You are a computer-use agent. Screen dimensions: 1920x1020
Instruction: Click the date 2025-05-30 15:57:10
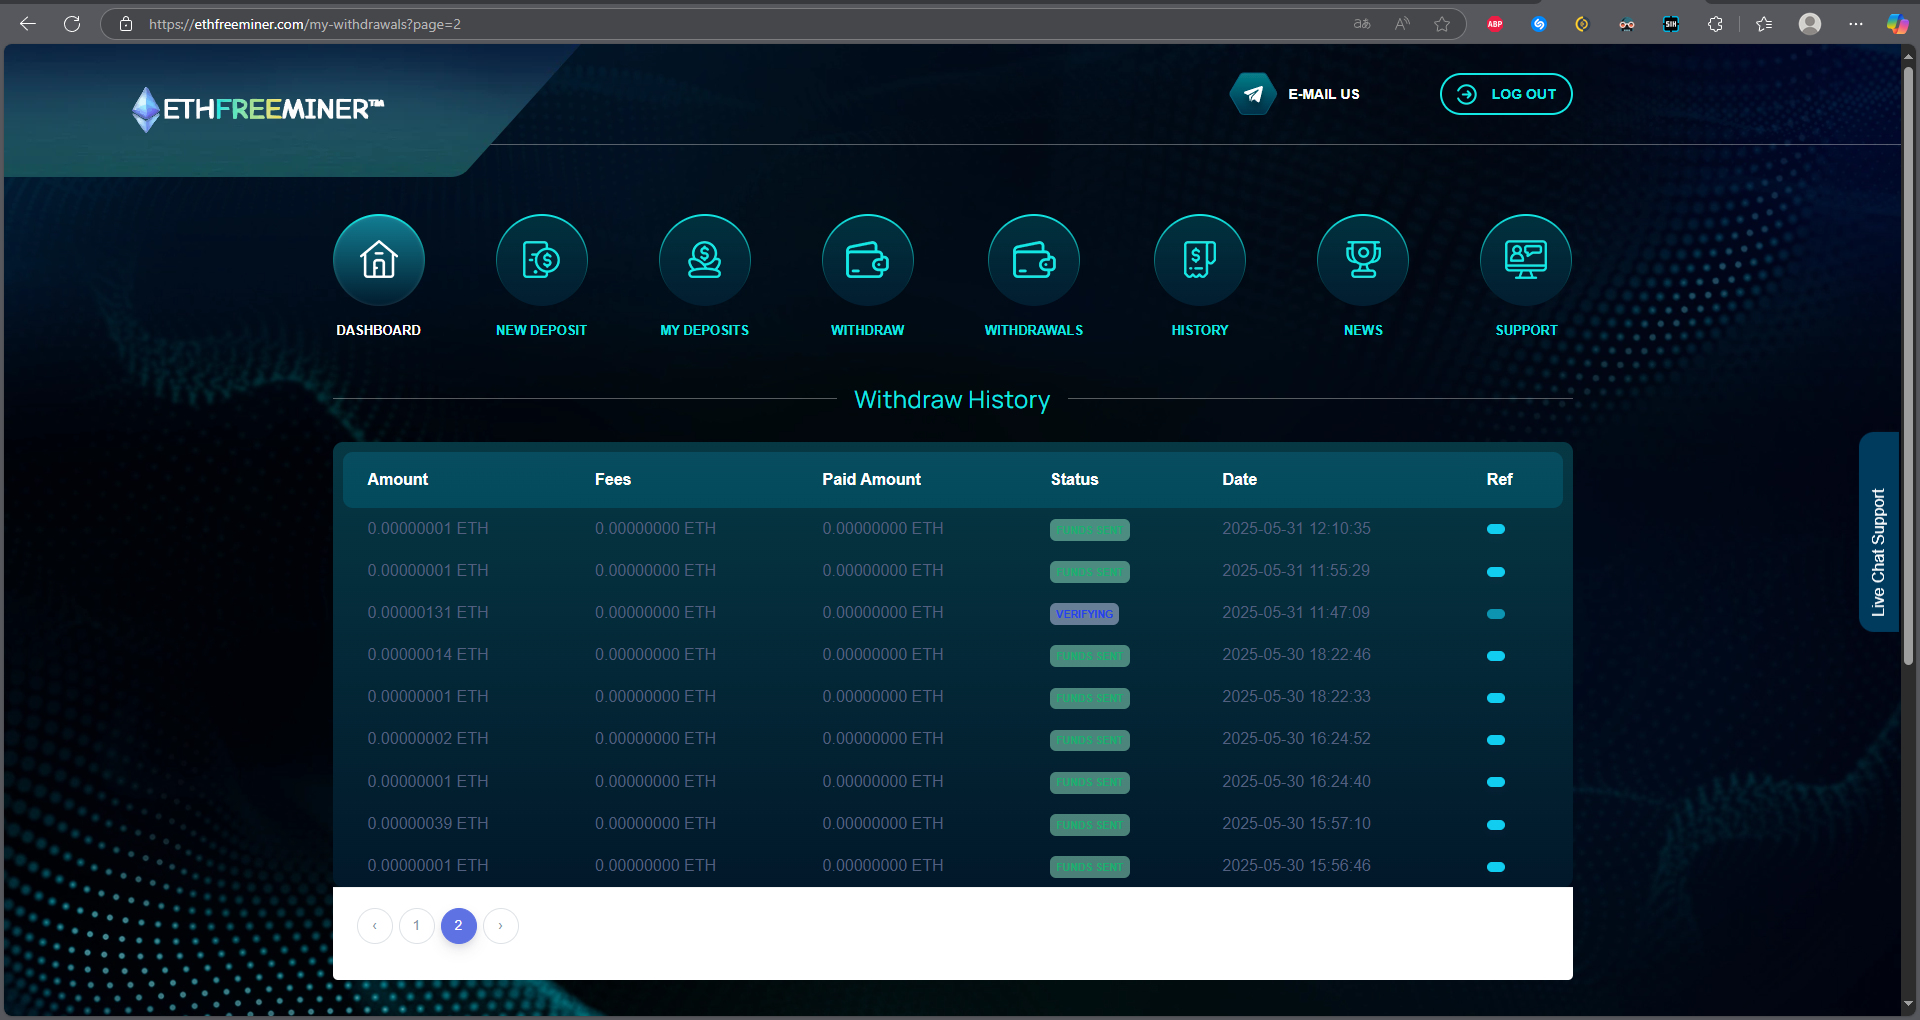[1296, 823]
